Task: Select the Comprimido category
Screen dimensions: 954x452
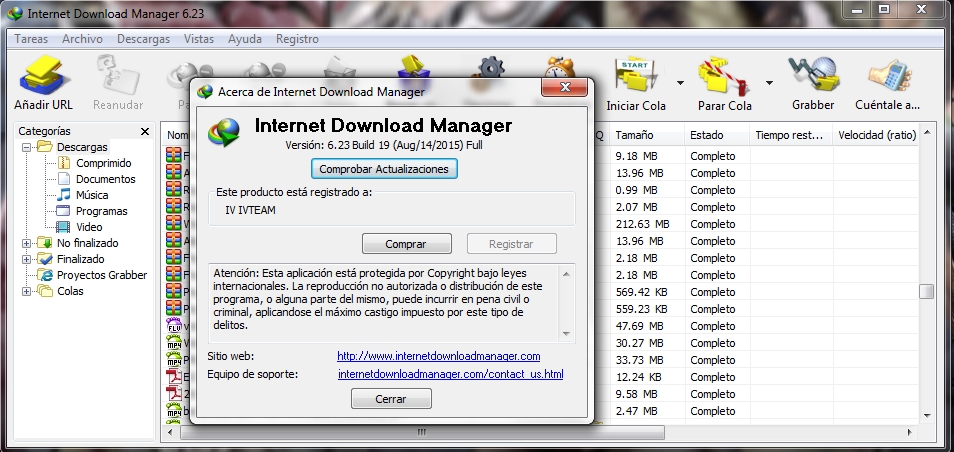Action: click(103, 163)
